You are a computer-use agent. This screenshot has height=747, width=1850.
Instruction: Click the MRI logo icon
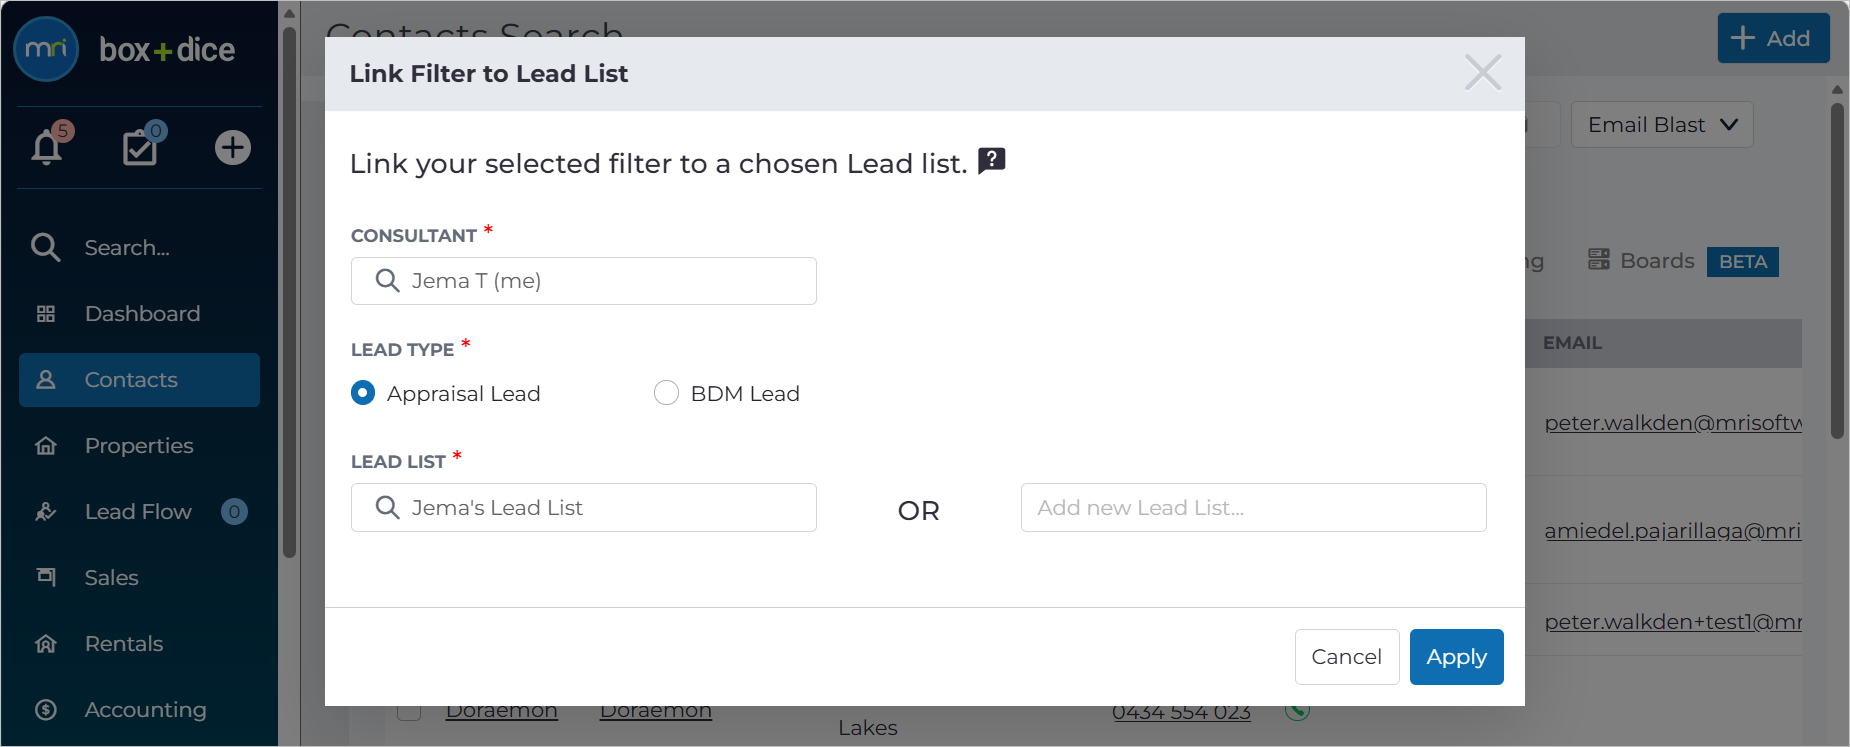pos(46,49)
